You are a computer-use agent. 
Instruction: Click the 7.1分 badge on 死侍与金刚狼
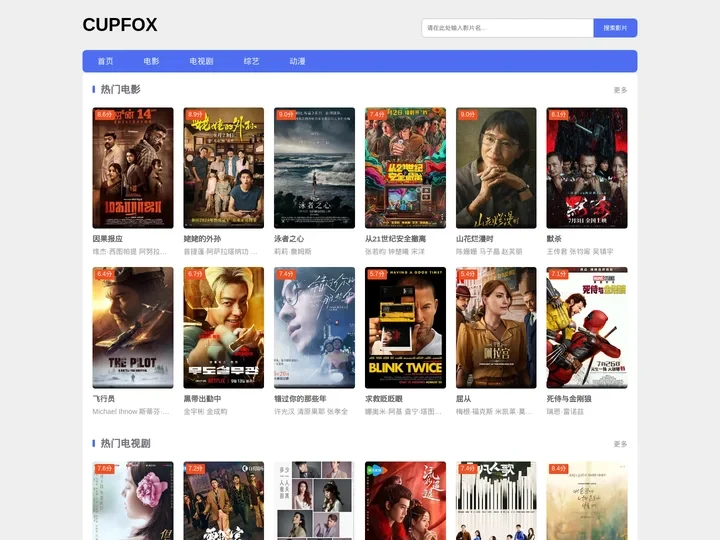[x=558, y=274]
